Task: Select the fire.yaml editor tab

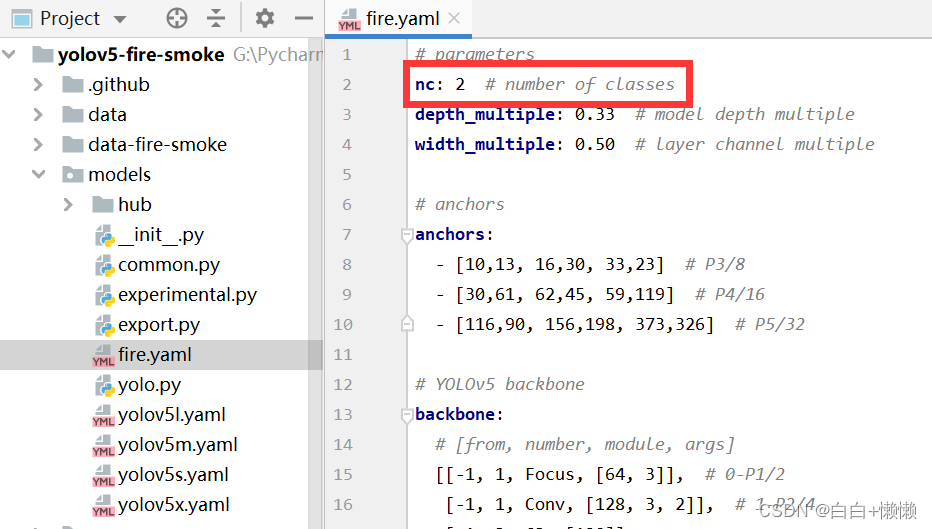Action: point(398,18)
